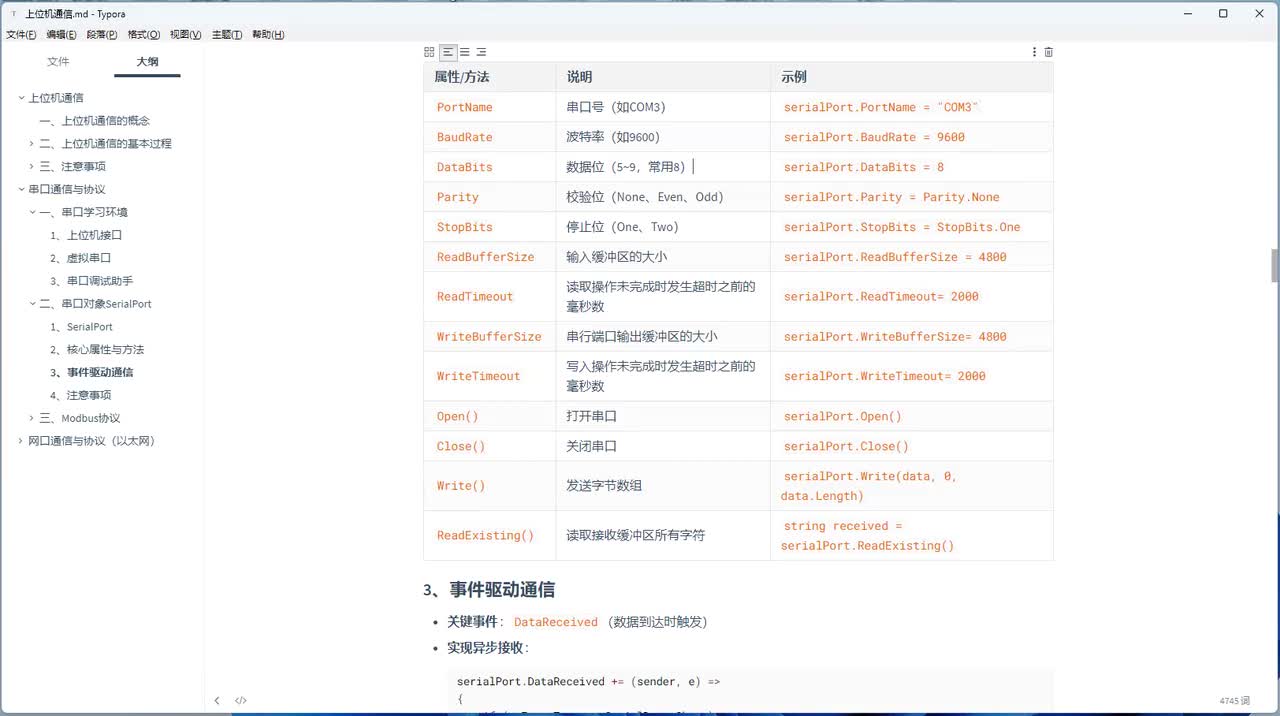Screen dimensions: 1280x716
Task: Click example serialPort.Parity = Parity.None
Action: point(892,197)
